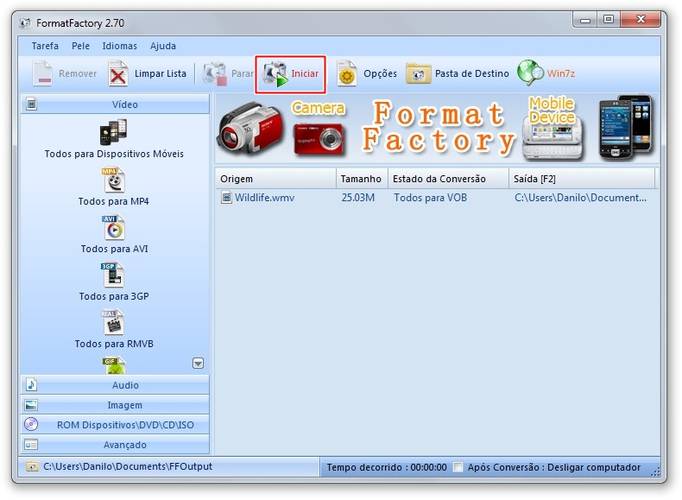Sort by the Origem column header

(275, 179)
